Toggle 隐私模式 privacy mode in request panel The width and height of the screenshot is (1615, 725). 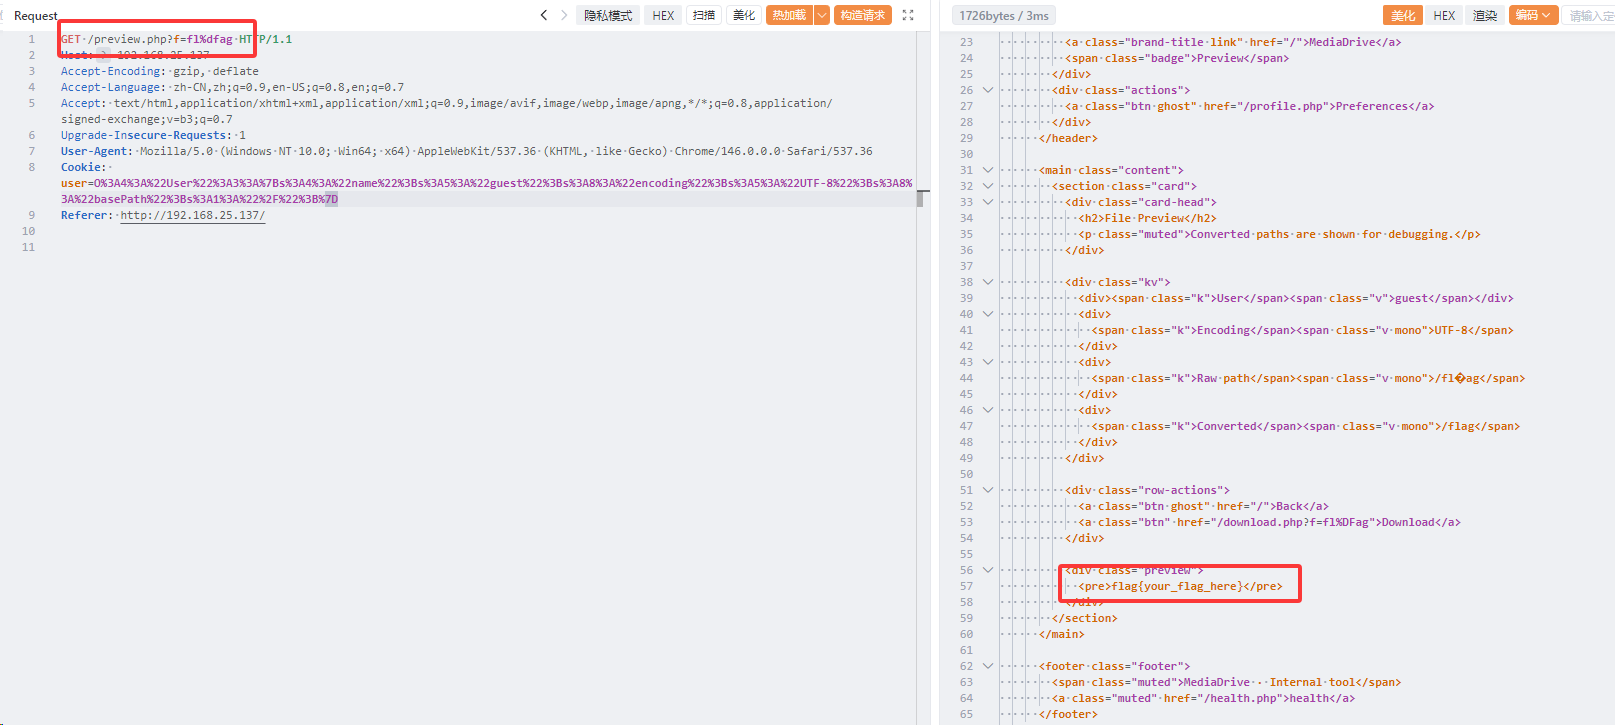click(608, 15)
